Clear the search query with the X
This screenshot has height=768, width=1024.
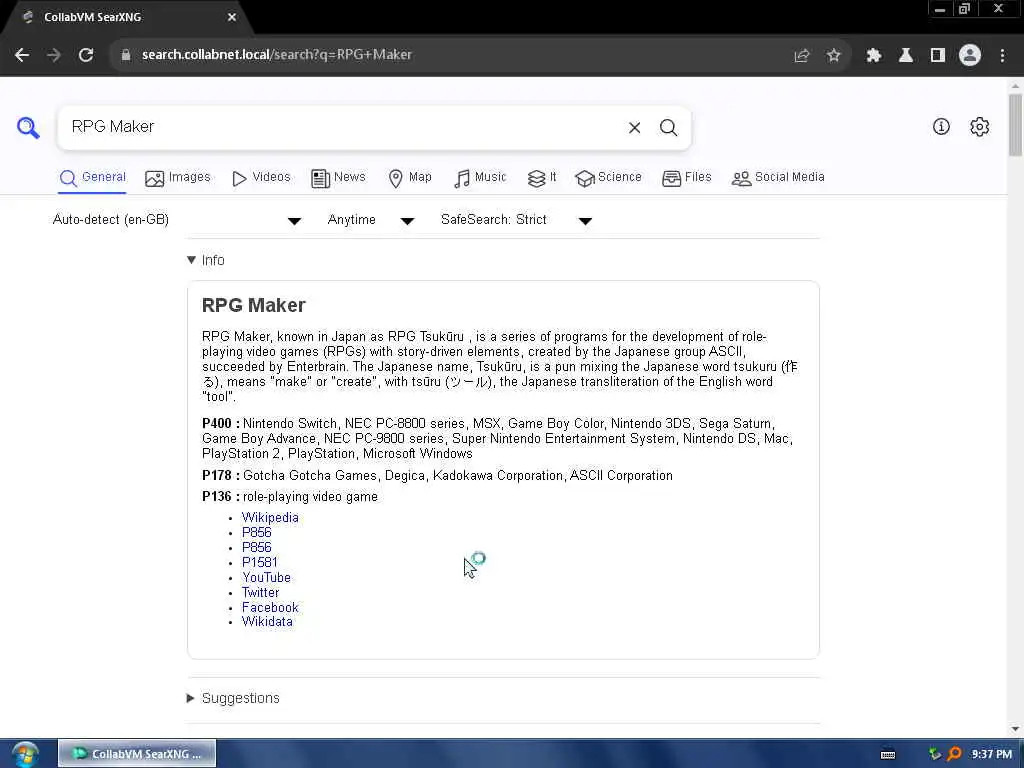tap(634, 128)
